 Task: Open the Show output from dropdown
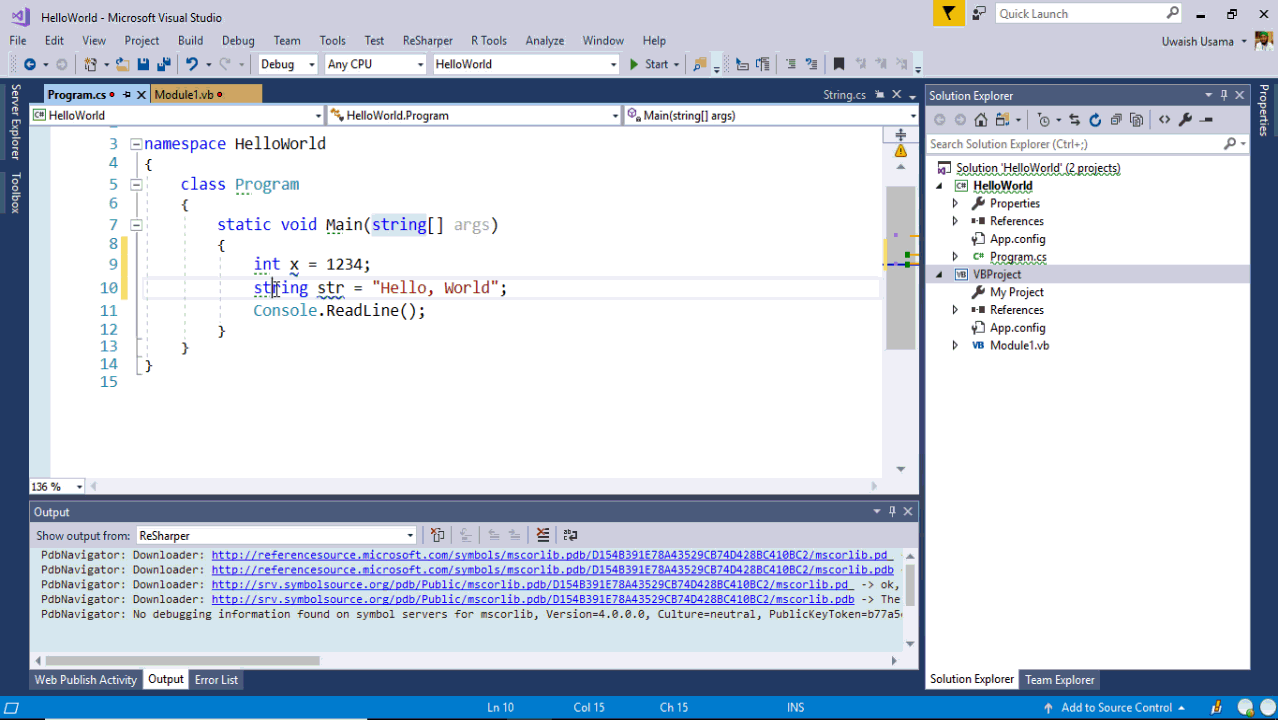point(410,534)
